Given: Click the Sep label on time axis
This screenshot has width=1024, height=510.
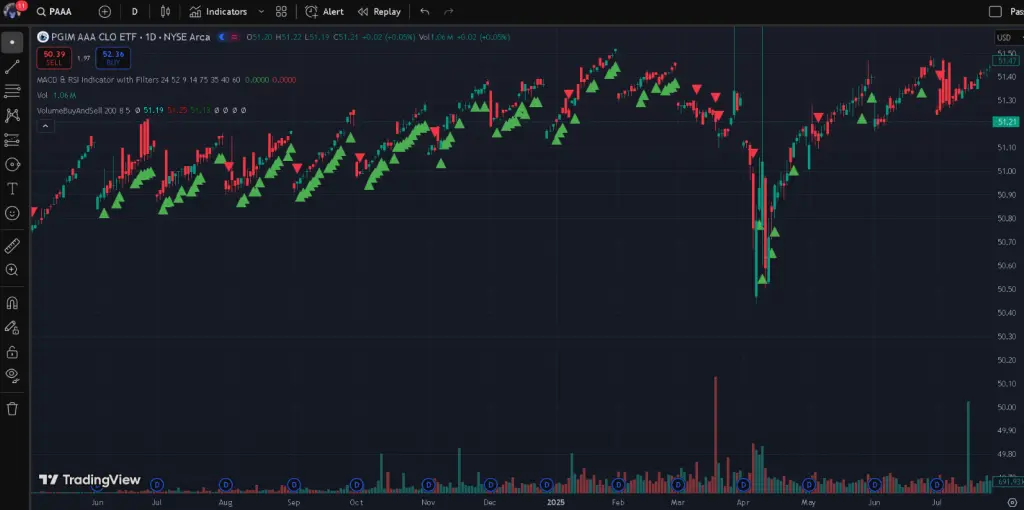Looking at the screenshot, I should click(293, 502).
